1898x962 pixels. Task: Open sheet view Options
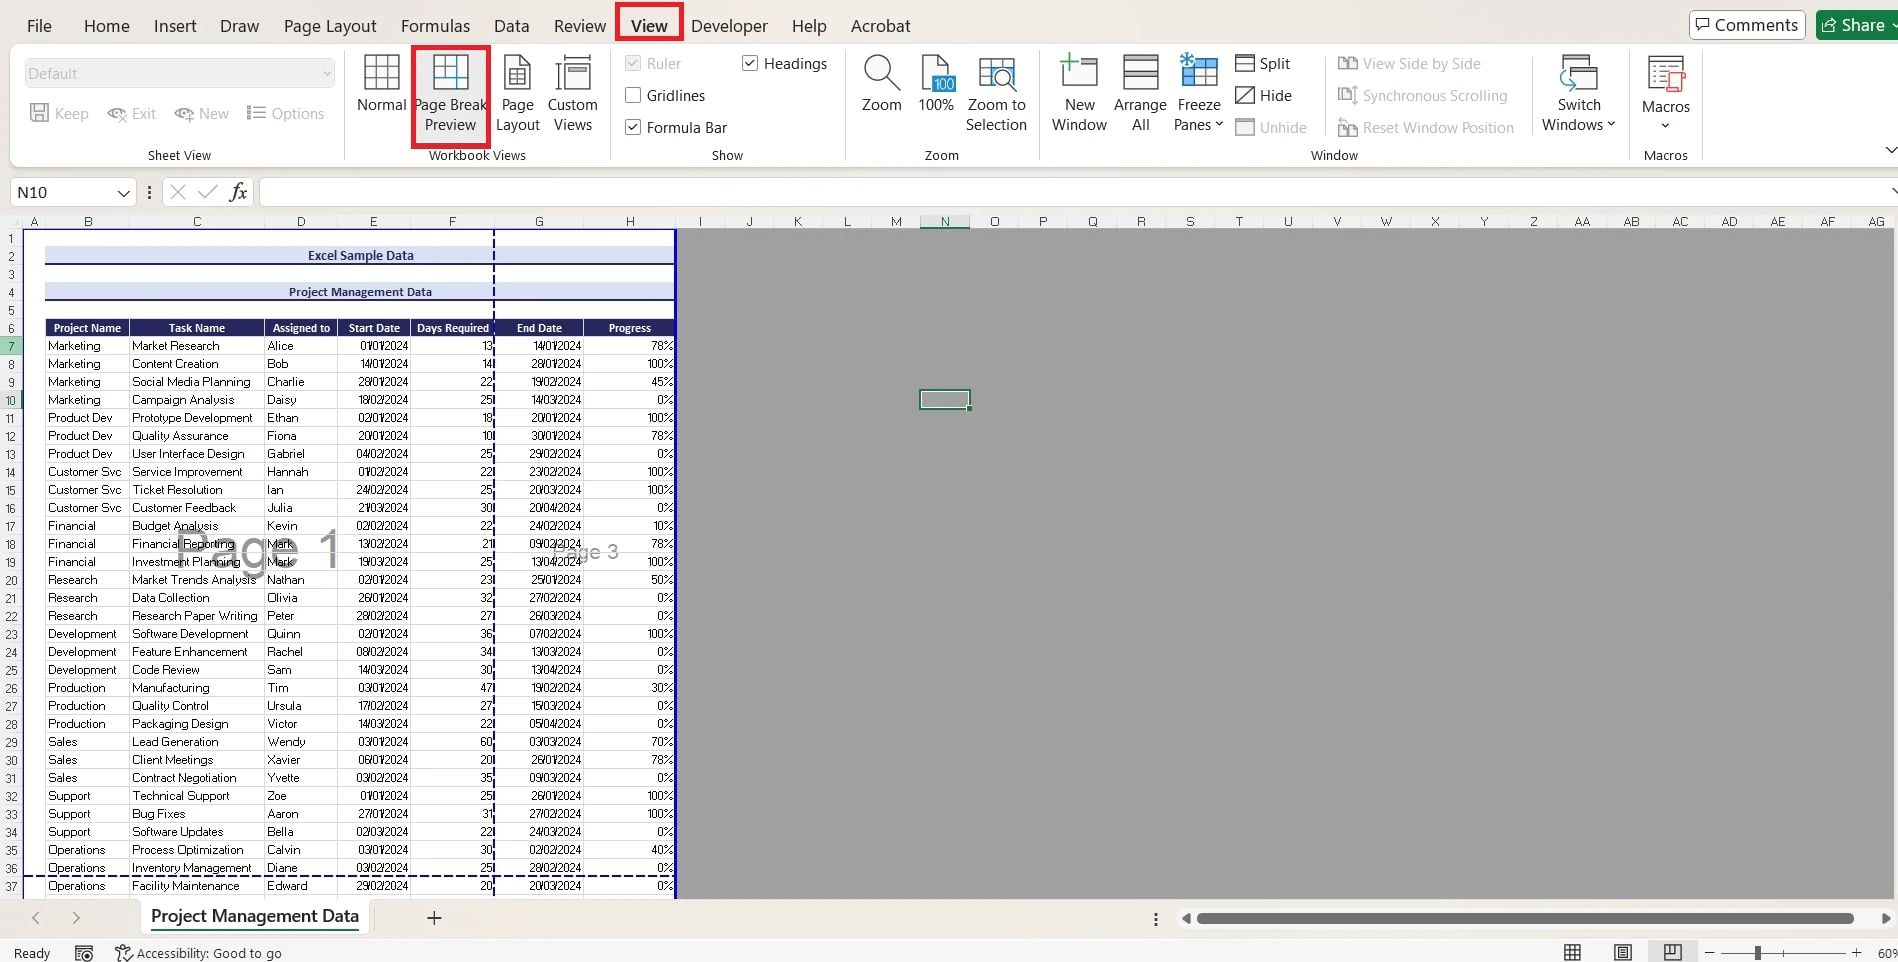(x=286, y=113)
